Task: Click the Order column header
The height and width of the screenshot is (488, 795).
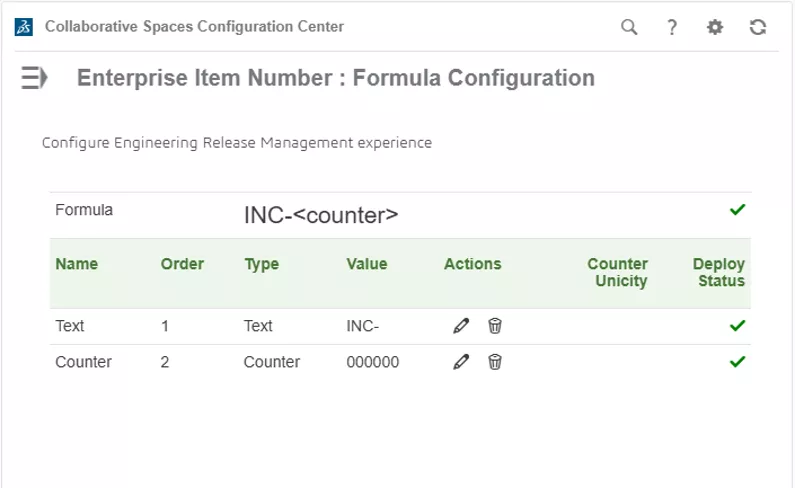Action: pos(182,264)
